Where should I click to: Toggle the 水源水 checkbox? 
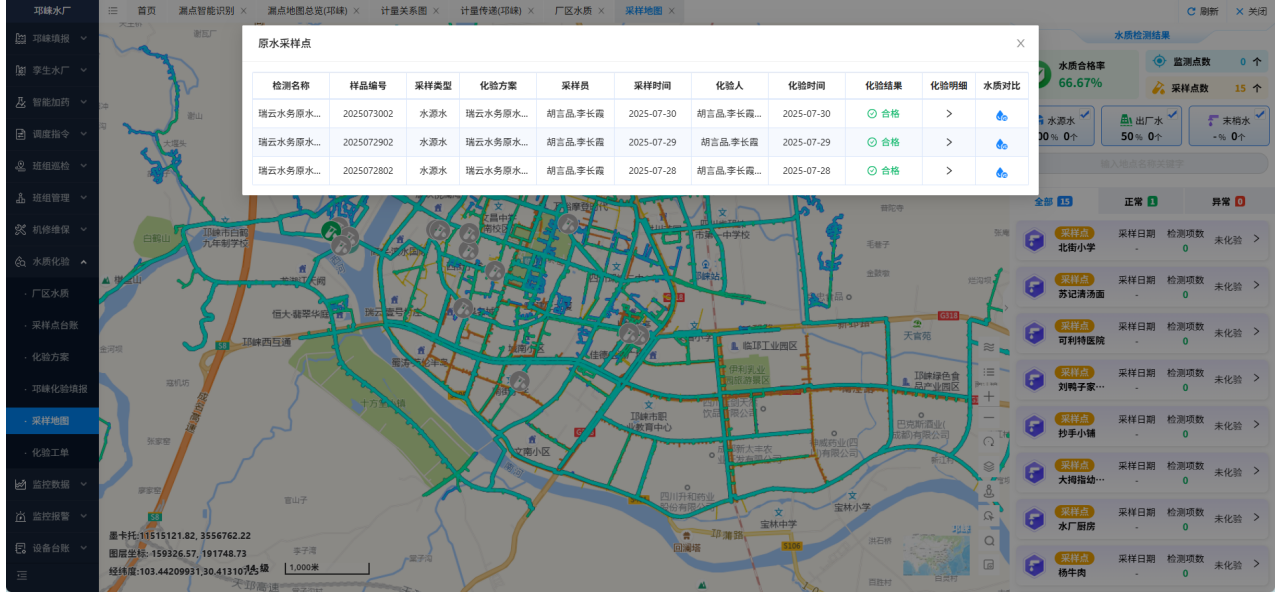coord(1086,114)
